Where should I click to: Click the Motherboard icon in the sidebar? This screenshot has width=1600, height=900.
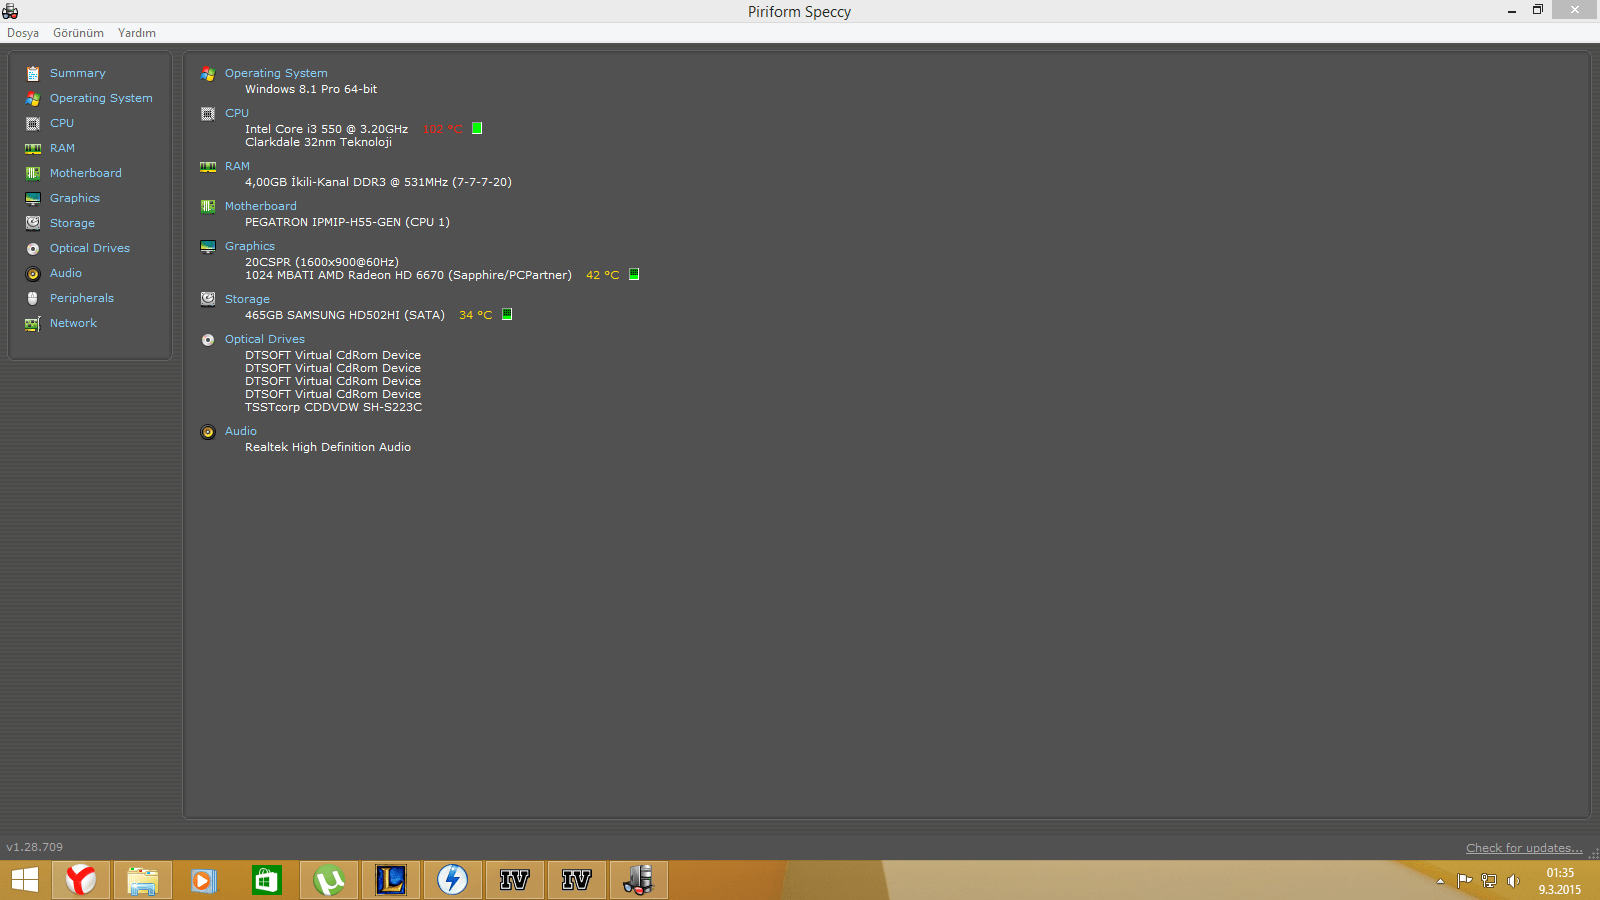[33, 173]
